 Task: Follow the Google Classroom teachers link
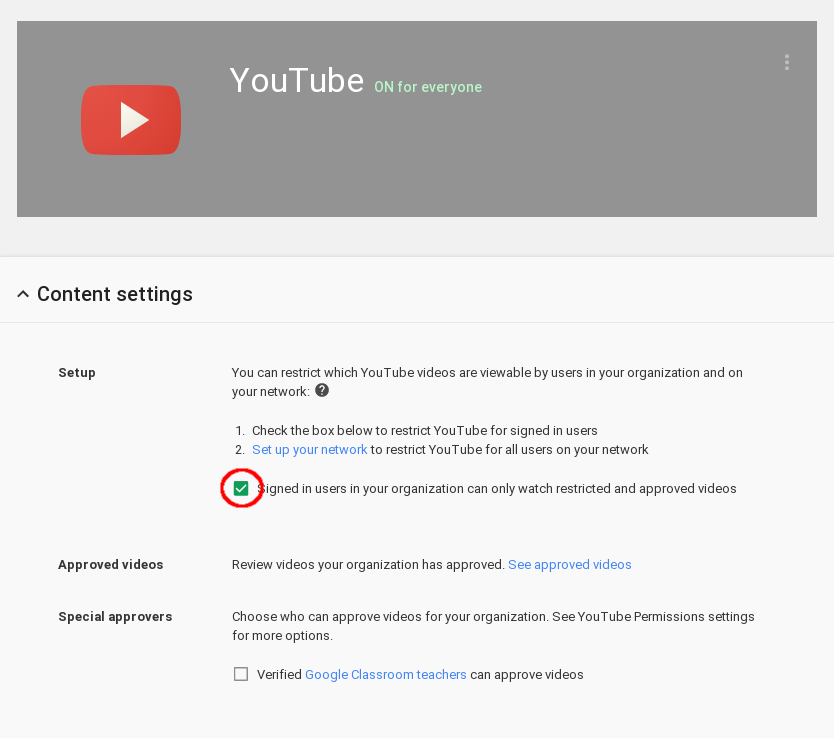tap(386, 675)
